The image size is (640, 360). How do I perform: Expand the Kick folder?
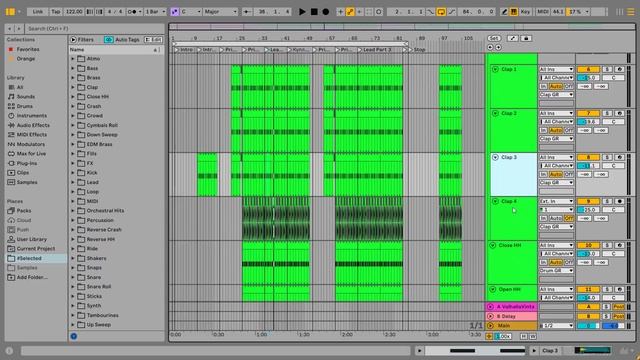click(x=73, y=173)
